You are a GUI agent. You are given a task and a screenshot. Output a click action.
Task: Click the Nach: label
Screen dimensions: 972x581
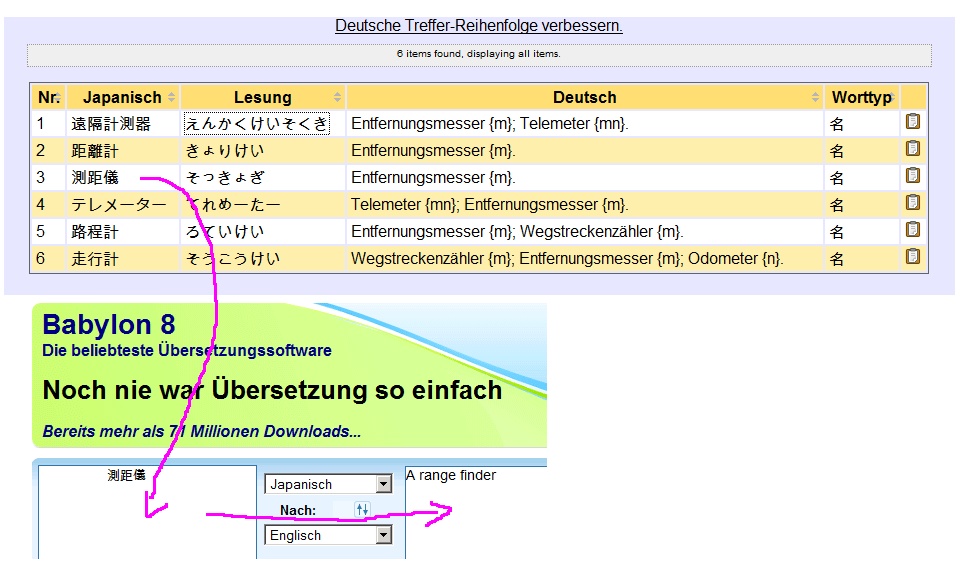pos(298,510)
